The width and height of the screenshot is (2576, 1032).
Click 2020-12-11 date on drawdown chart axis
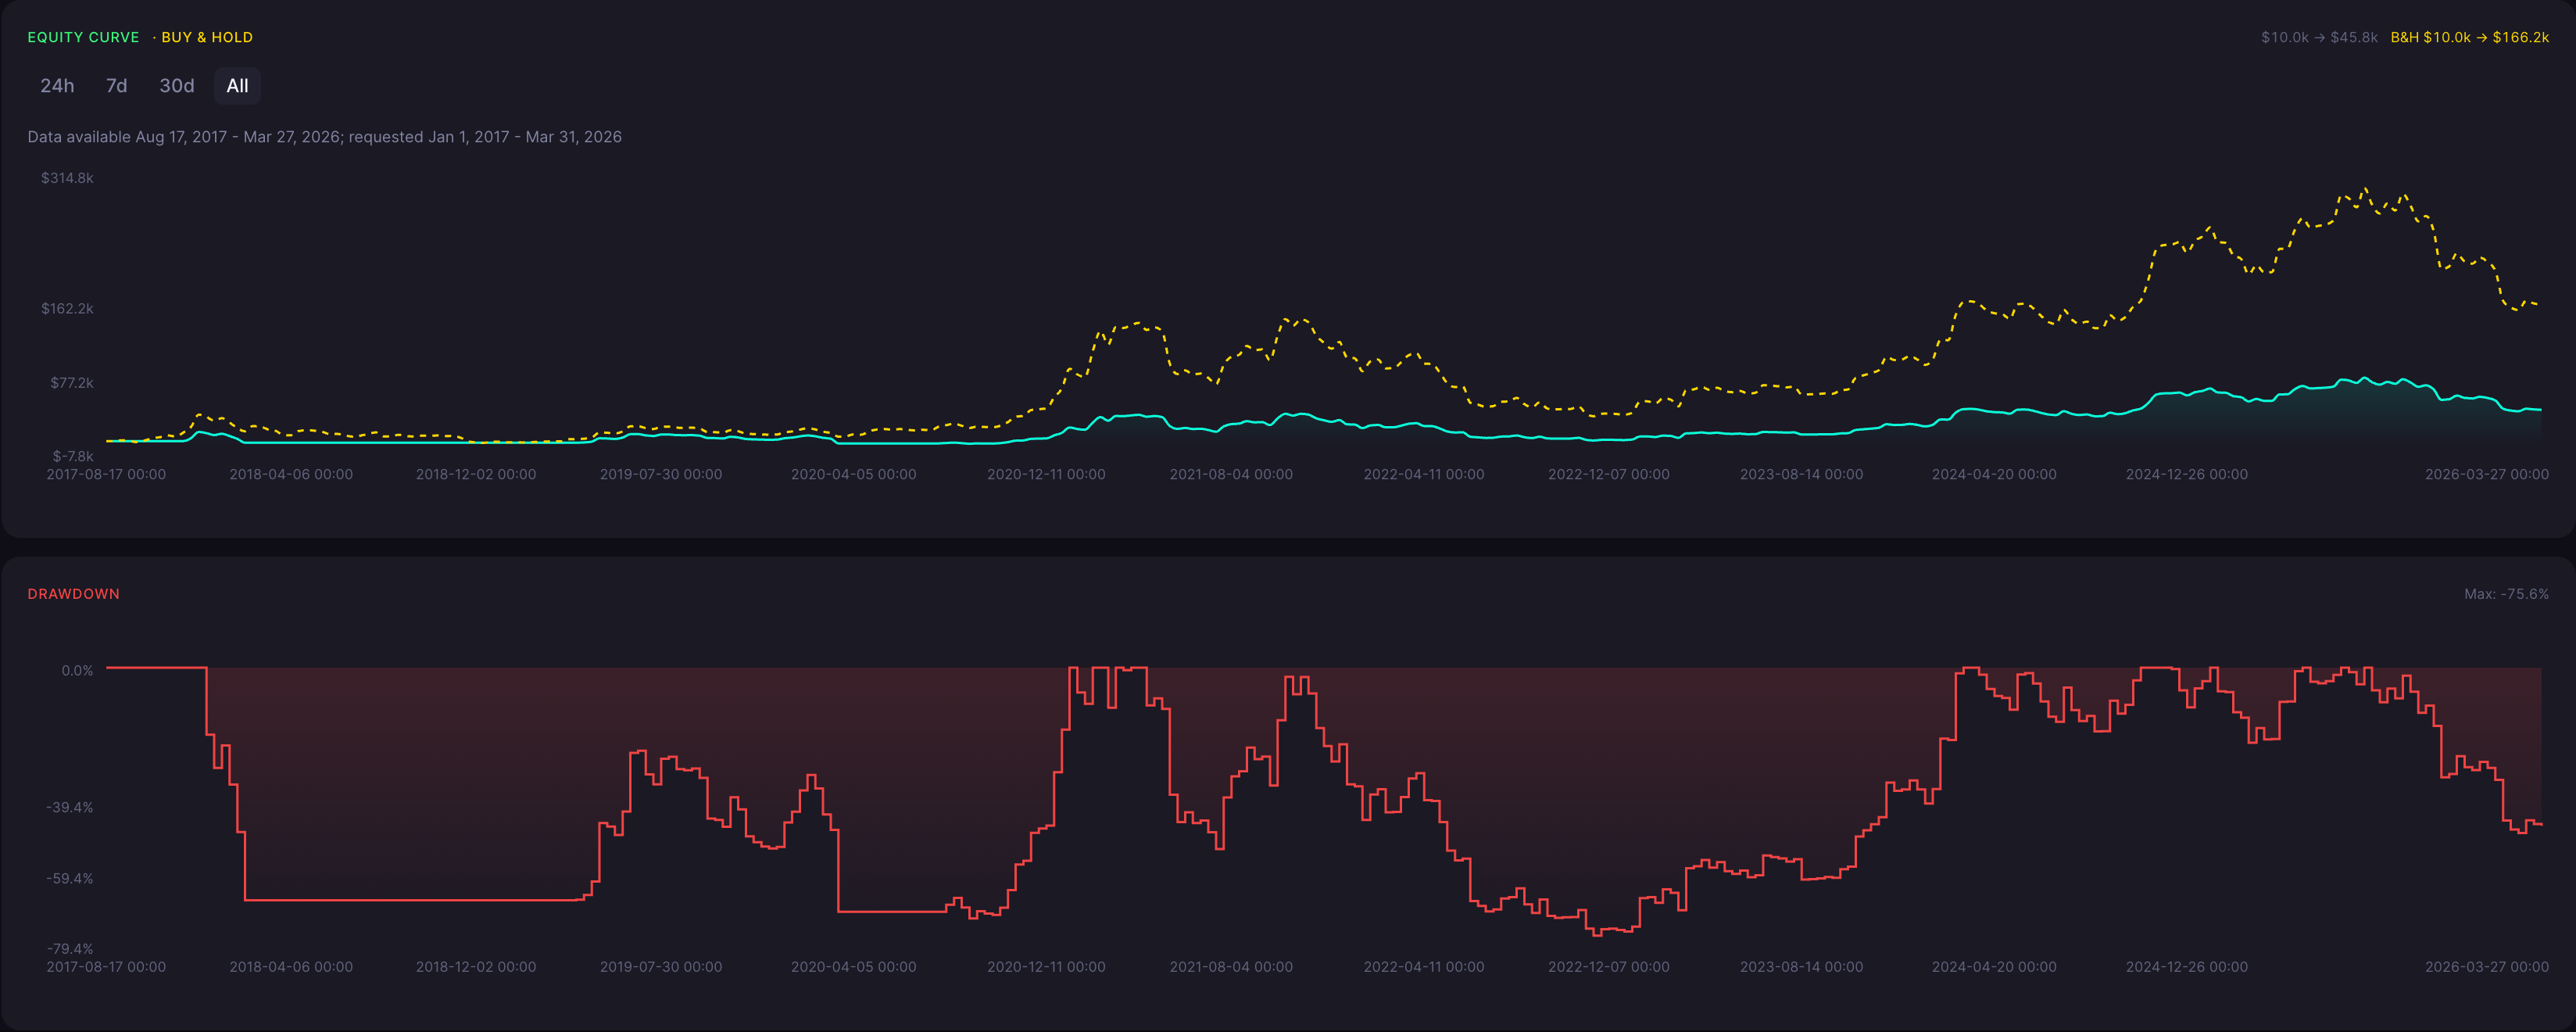click(1046, 967)
